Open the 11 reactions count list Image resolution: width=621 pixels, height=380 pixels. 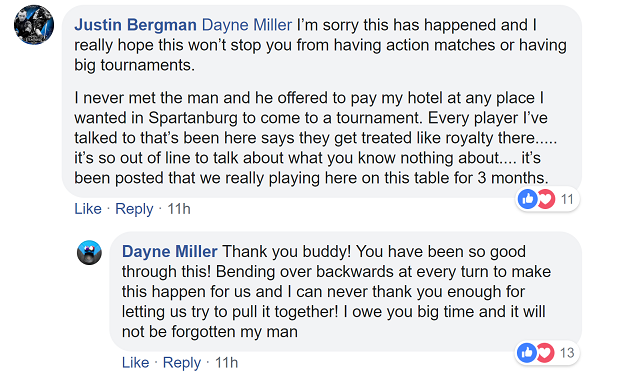pyautogui.click(x=567, y=199)
